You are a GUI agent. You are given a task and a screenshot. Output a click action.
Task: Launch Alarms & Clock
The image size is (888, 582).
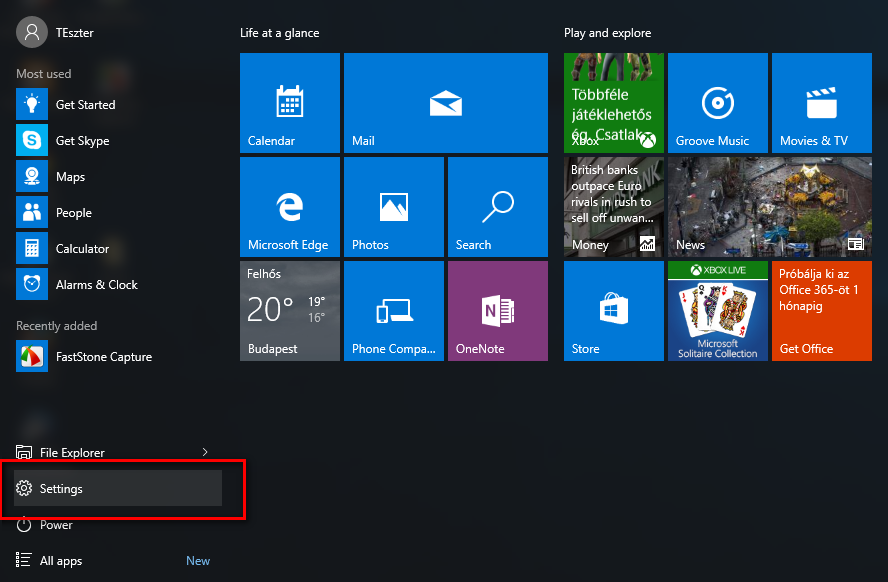click(95, 284)
